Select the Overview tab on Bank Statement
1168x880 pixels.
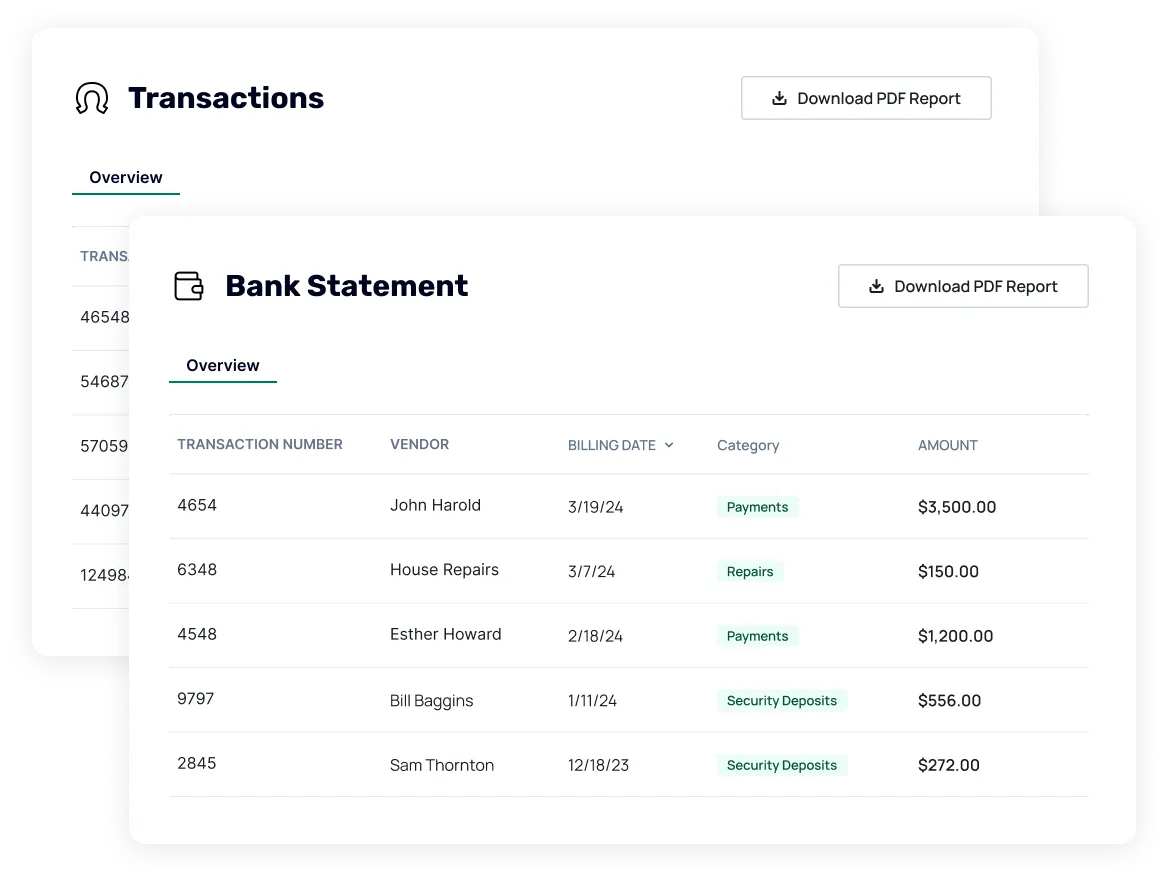[222, 365]
